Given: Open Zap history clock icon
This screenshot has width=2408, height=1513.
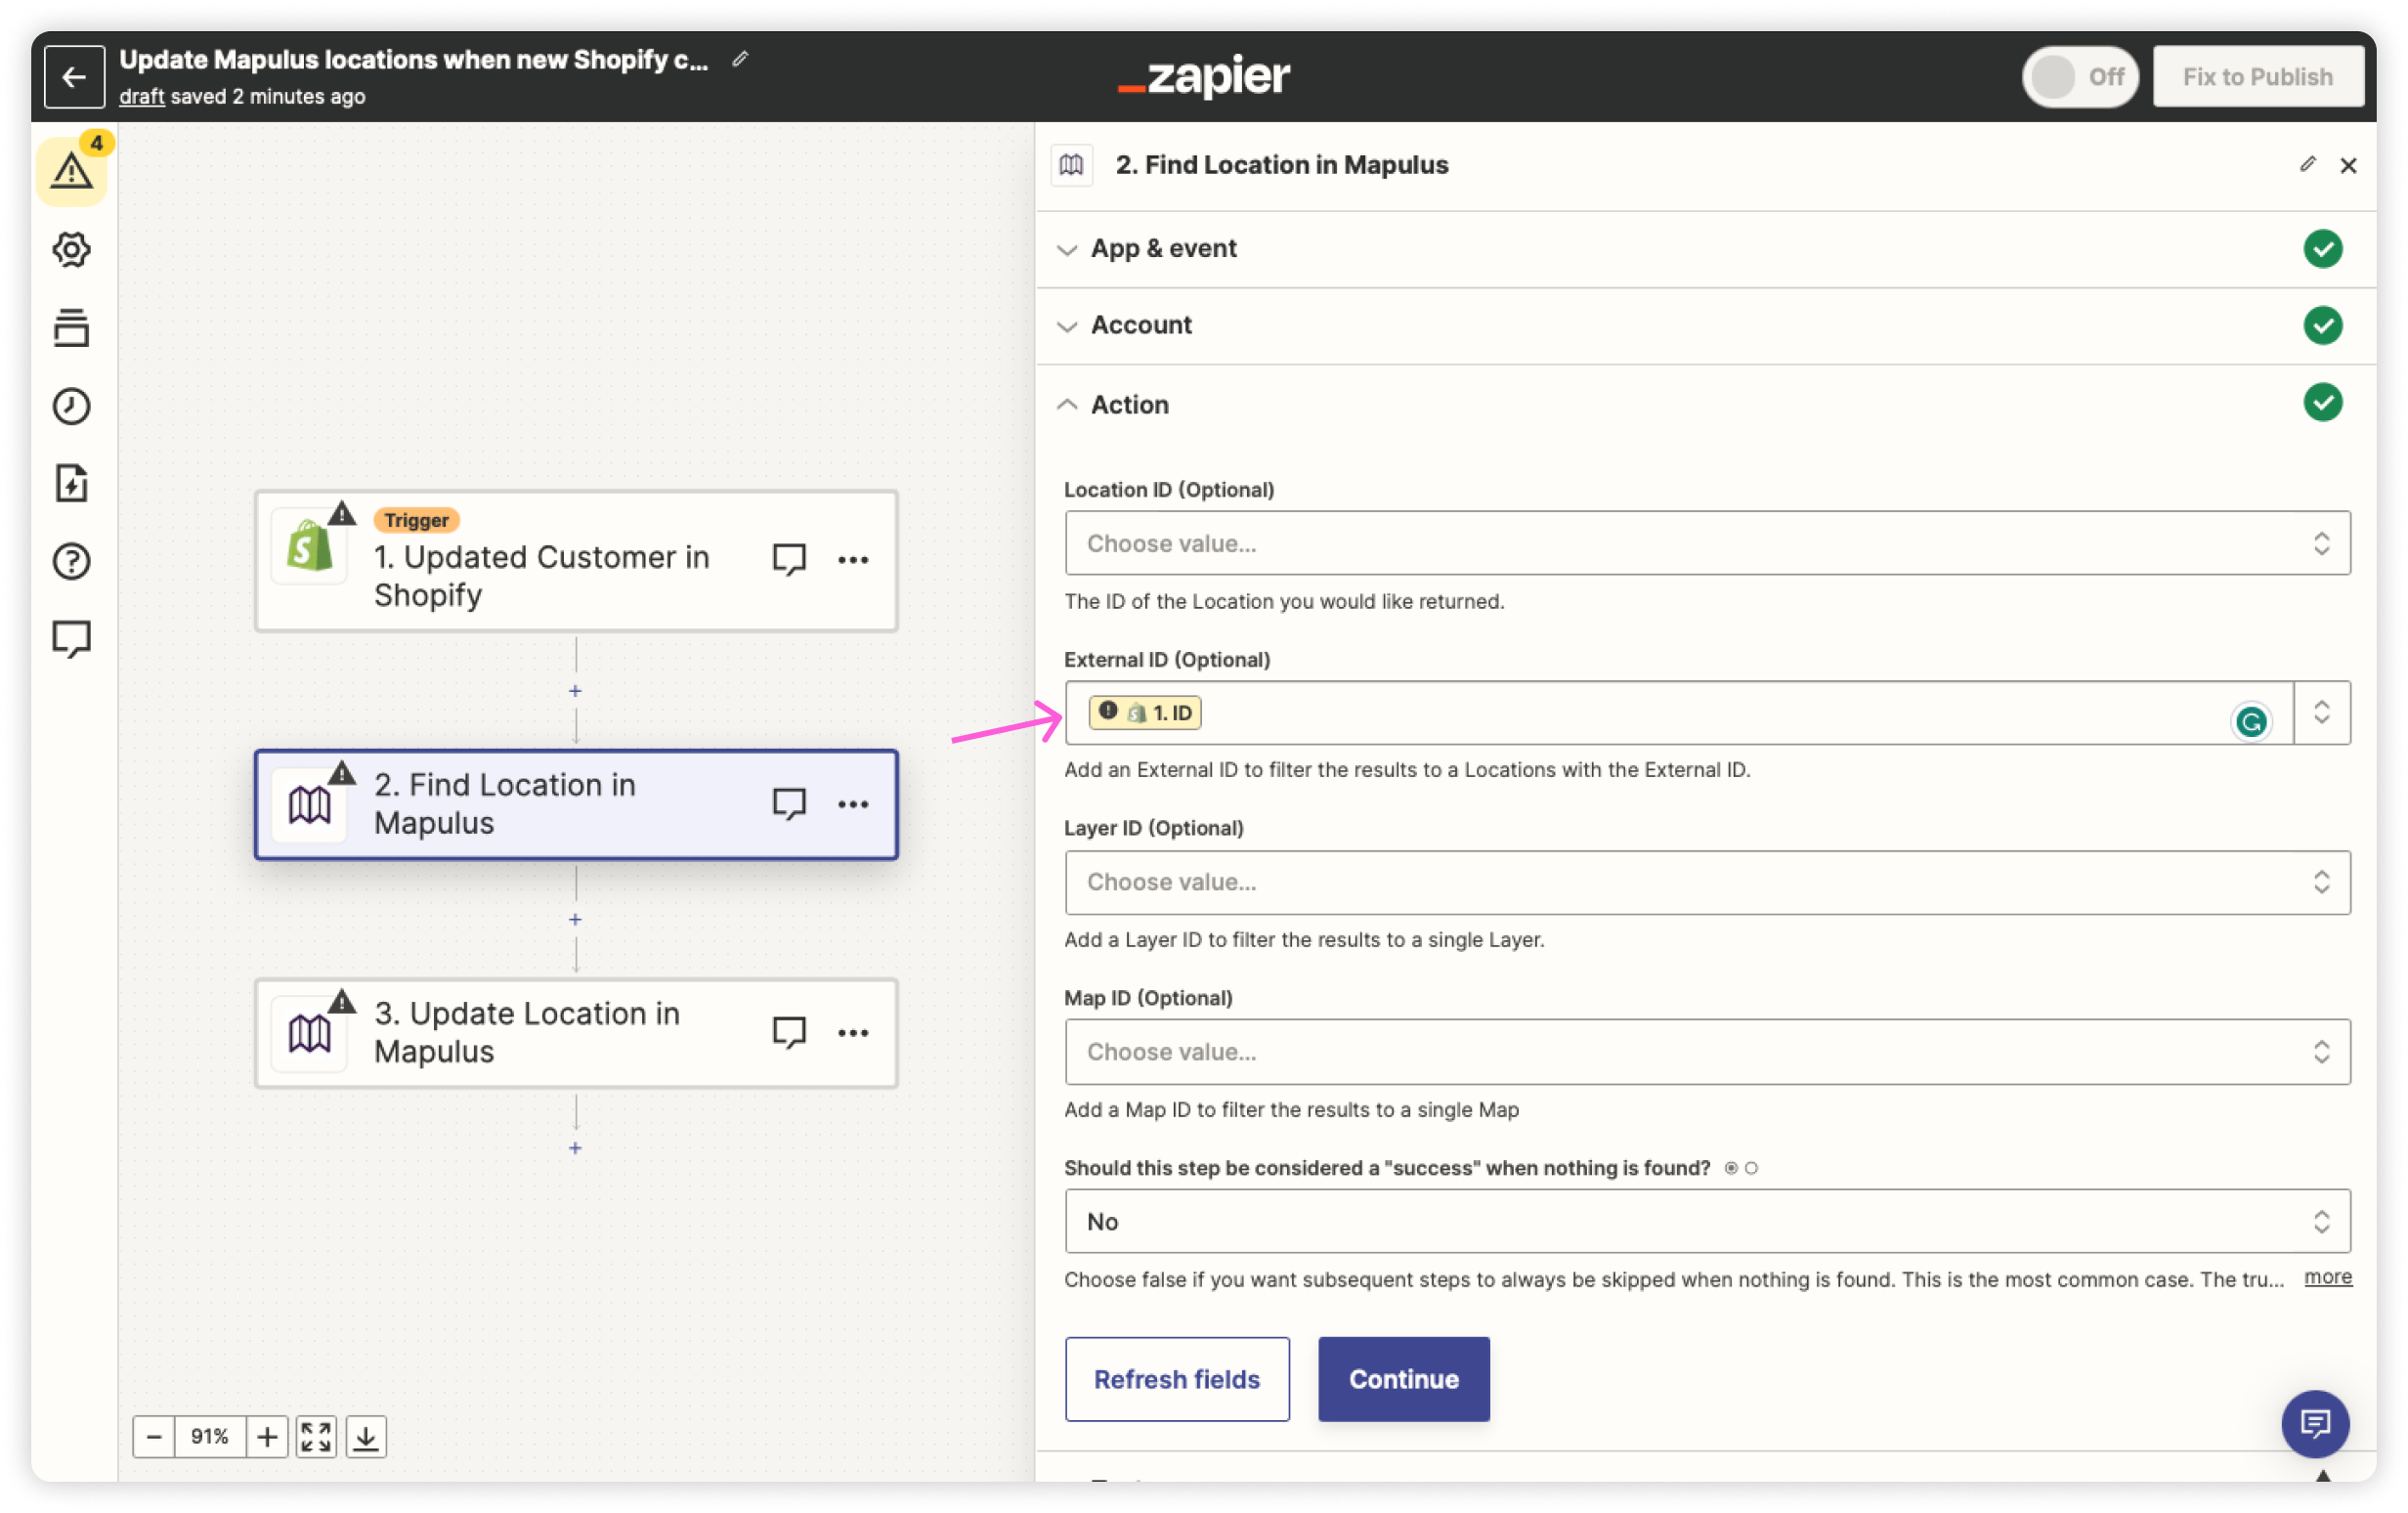Looking at the screenshot, I should [71, 406].
